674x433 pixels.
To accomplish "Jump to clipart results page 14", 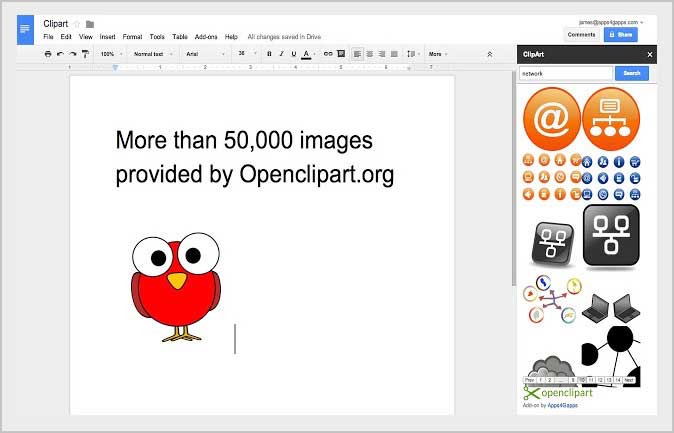I will coord(618,380).
